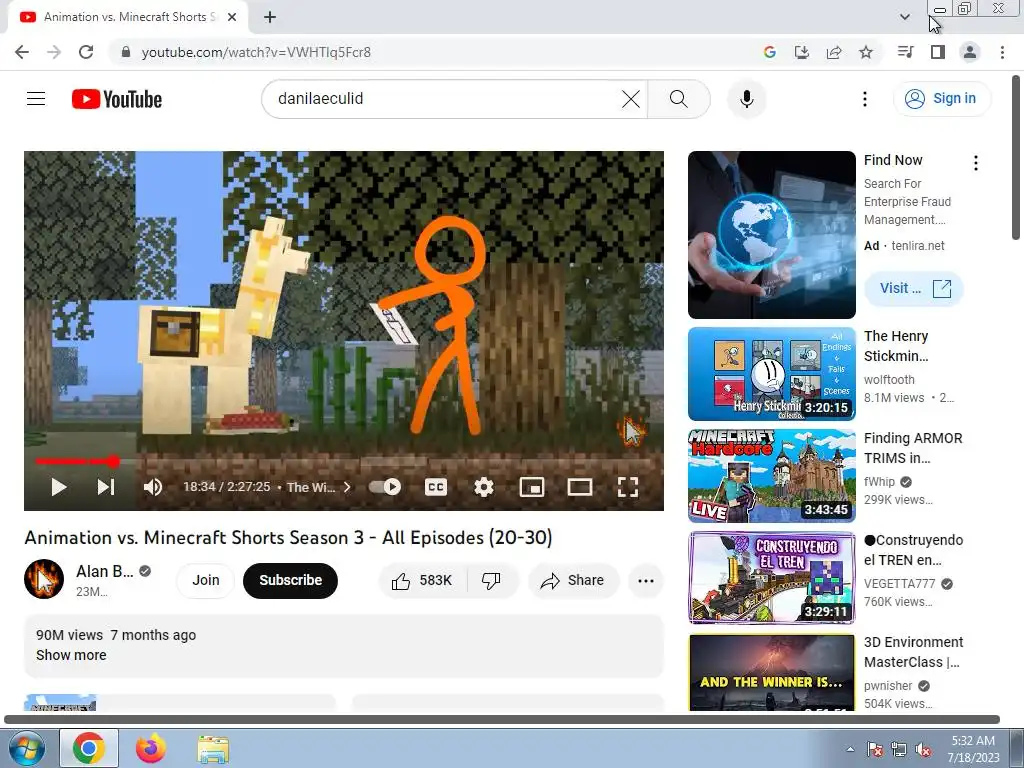Open The Henry Stickmin collection thumbnail

tap(772, 374)
